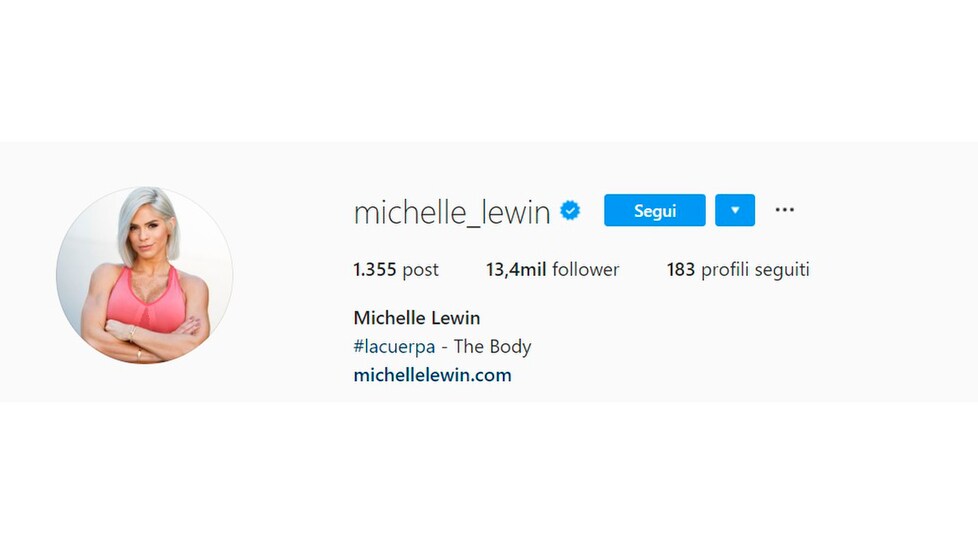This screenshot has width=978, height=544.
Task: Click the michelle_lewin username heading
Action: pos(452,212)
